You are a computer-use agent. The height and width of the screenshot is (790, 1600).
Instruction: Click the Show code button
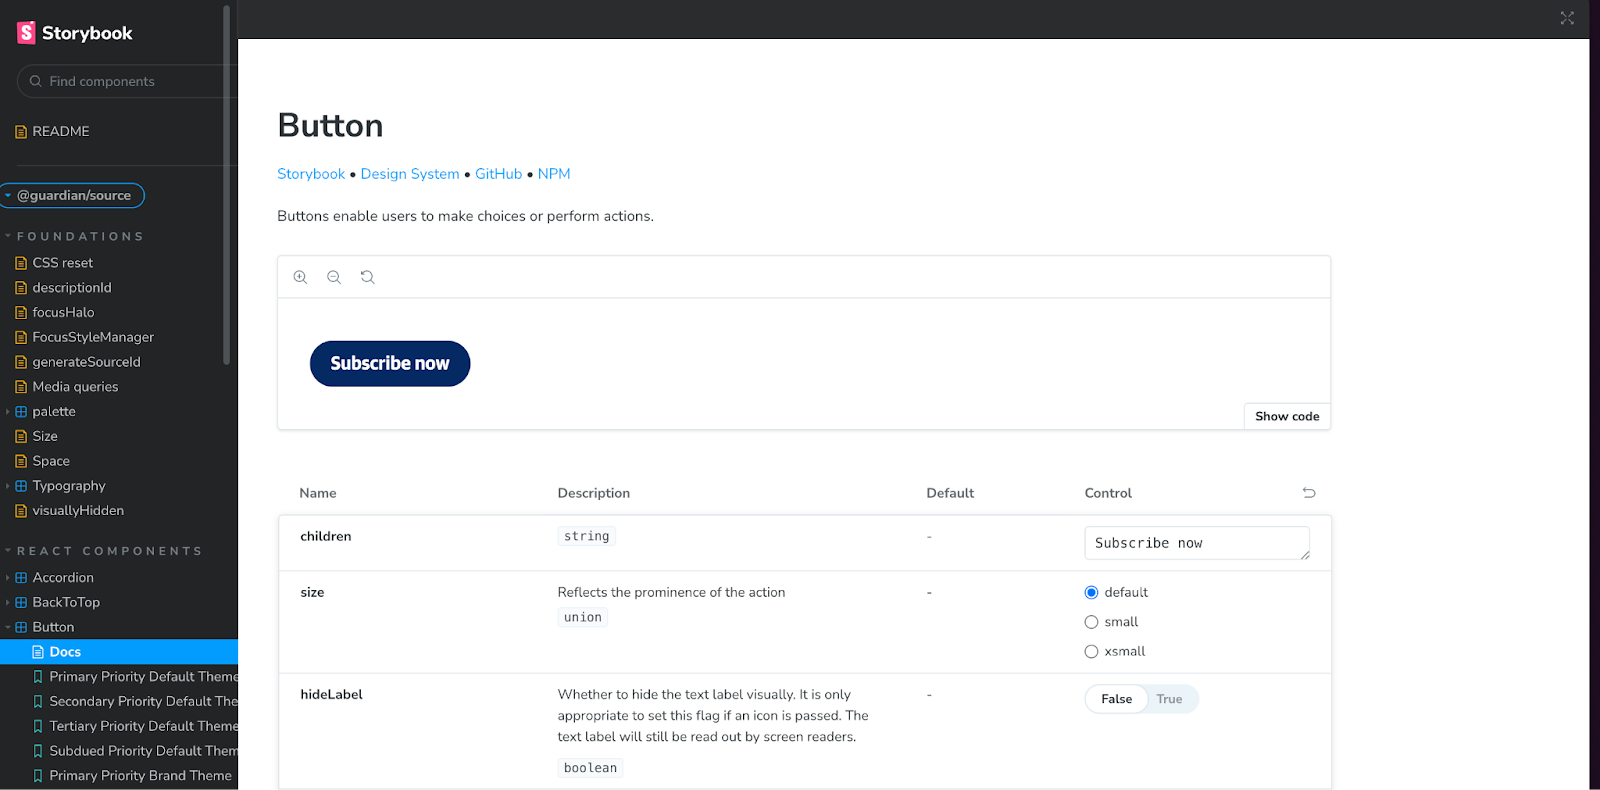click(x=1287, y=416)
